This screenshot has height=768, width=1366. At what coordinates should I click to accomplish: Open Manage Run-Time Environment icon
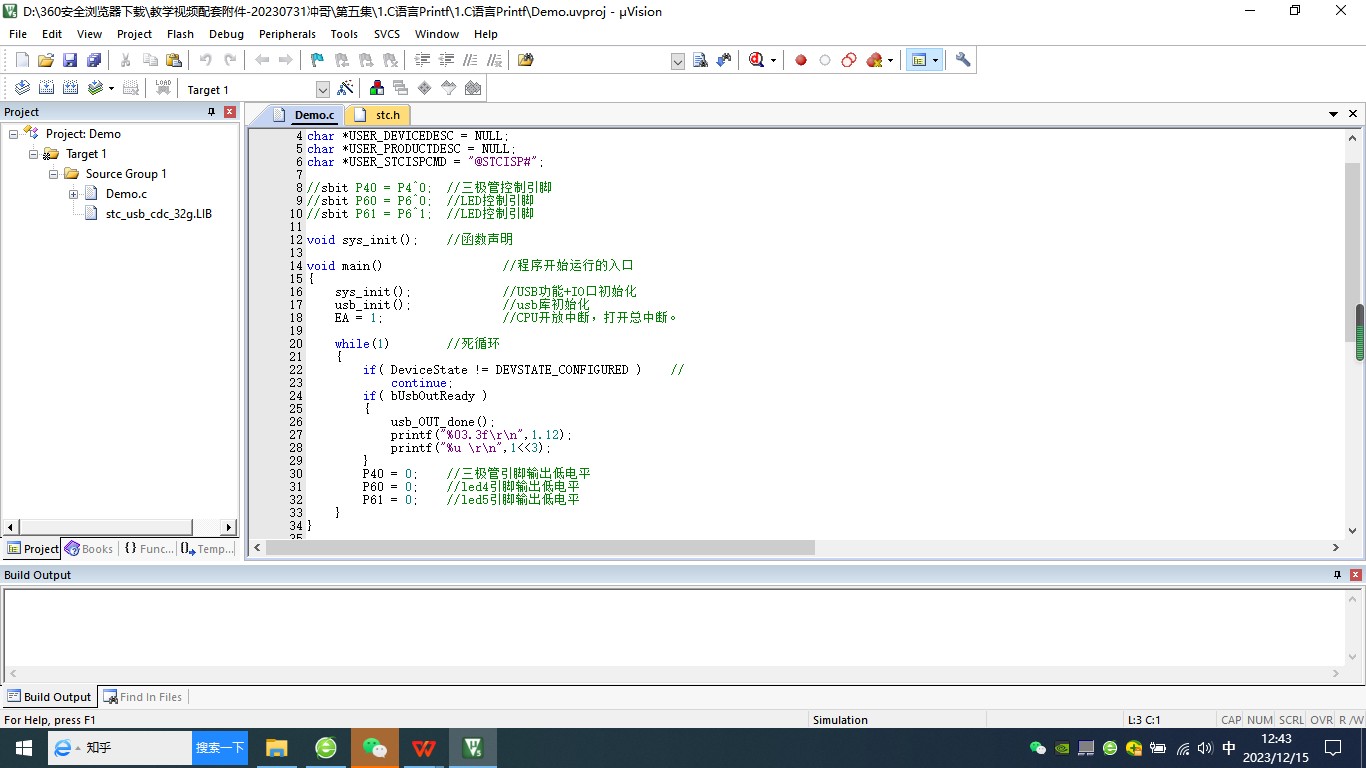425,88
